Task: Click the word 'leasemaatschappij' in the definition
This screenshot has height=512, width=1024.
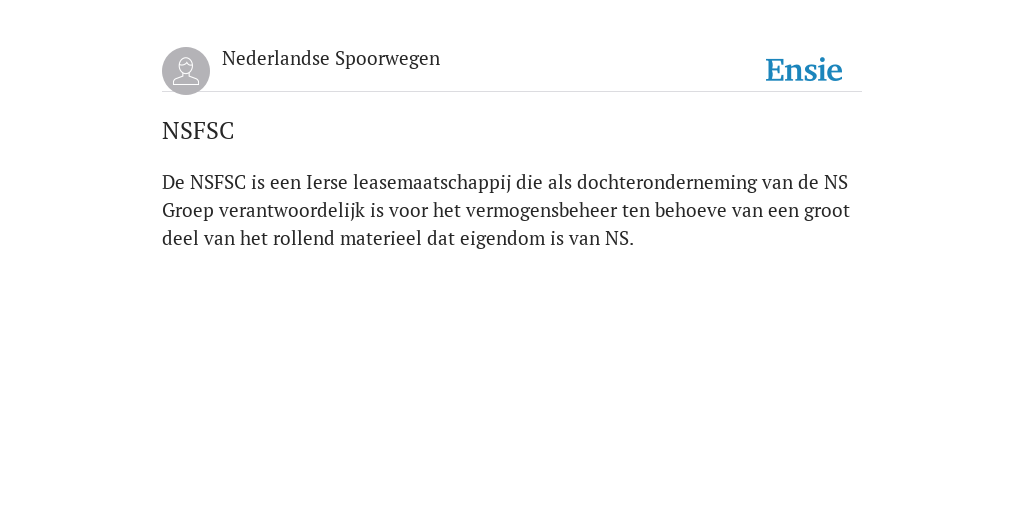Action: tap(432, 183)
